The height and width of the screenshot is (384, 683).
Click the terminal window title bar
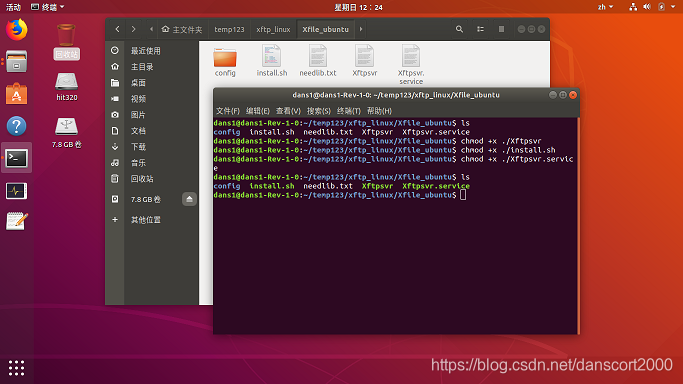click(396, 95)
